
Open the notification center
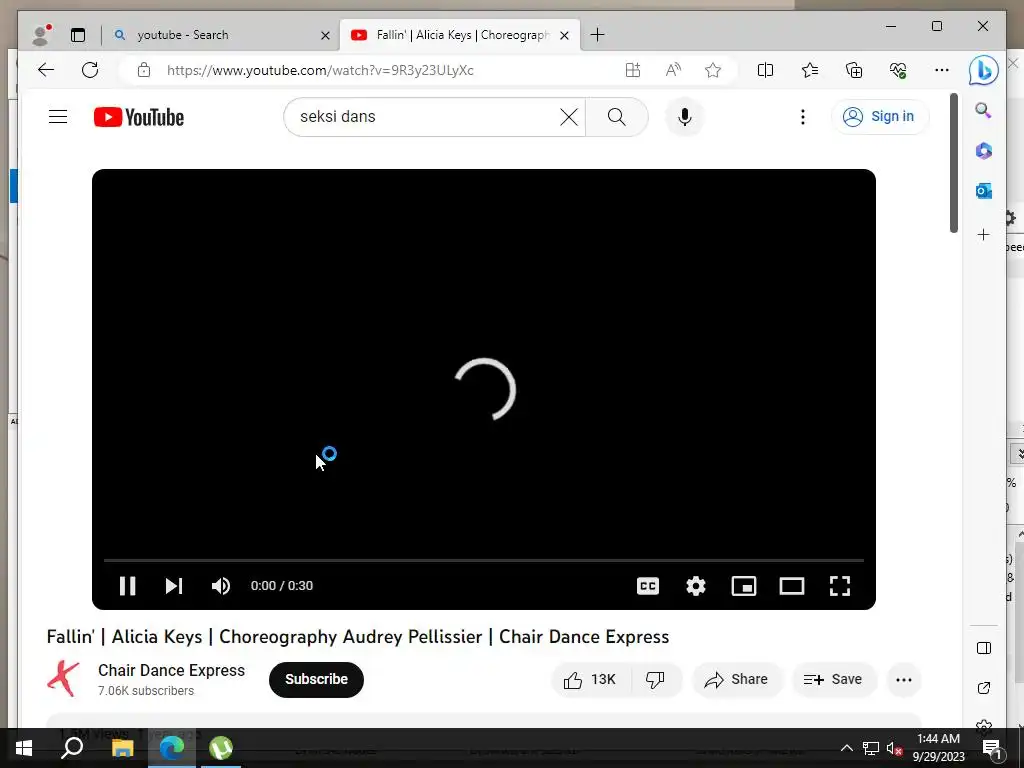click(992, 748)
